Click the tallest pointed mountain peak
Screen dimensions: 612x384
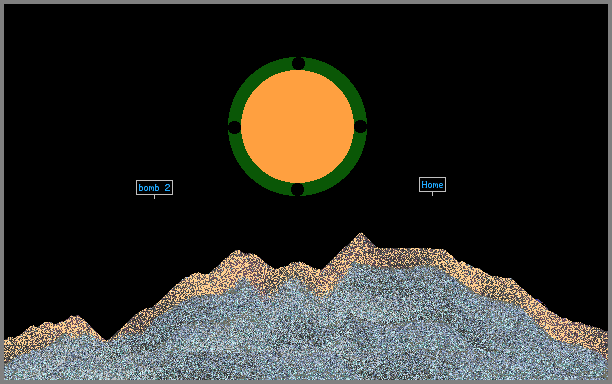click(x=361, y=235)
